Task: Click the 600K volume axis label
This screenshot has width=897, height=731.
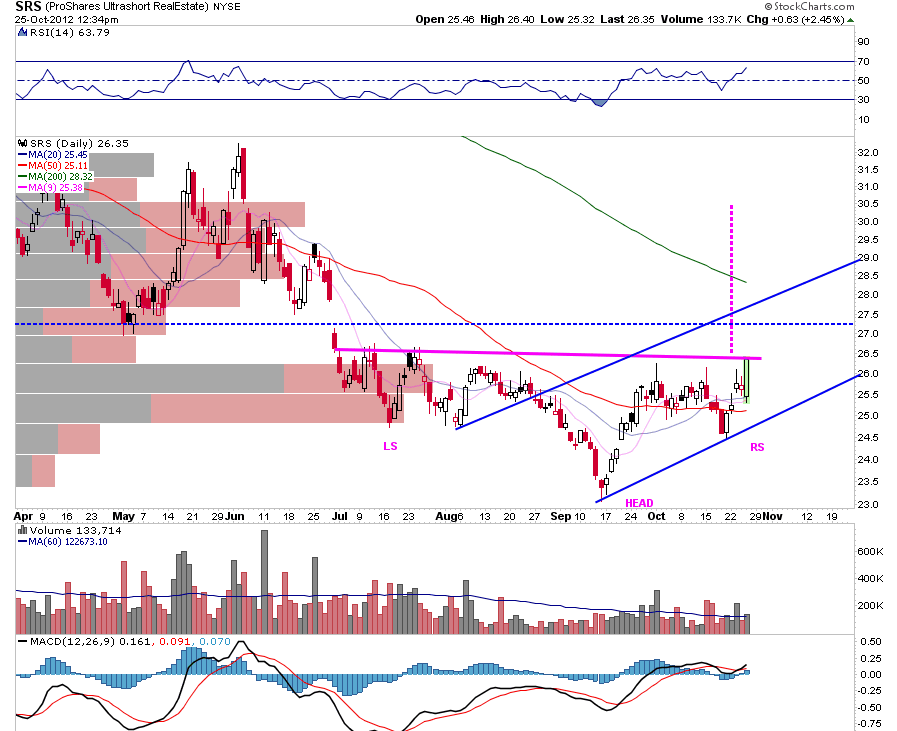Action: point(870,551)
